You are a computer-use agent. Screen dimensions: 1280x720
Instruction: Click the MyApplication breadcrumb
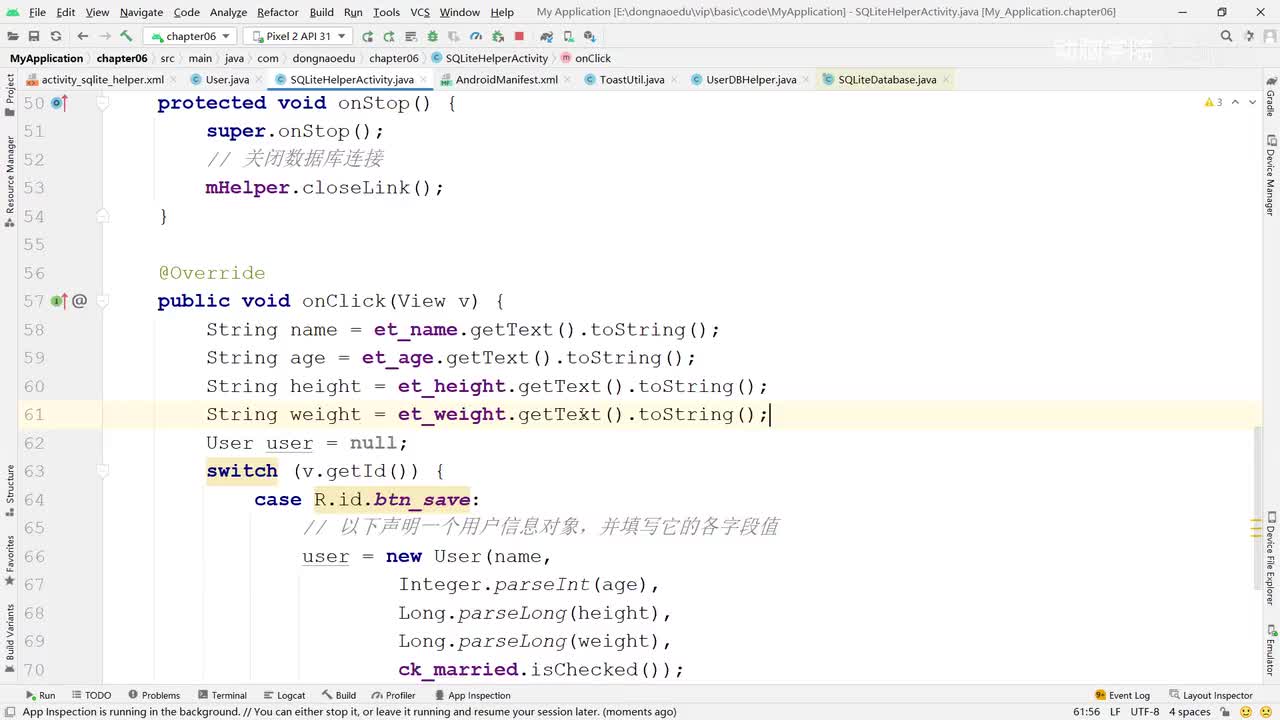point(46,58)
